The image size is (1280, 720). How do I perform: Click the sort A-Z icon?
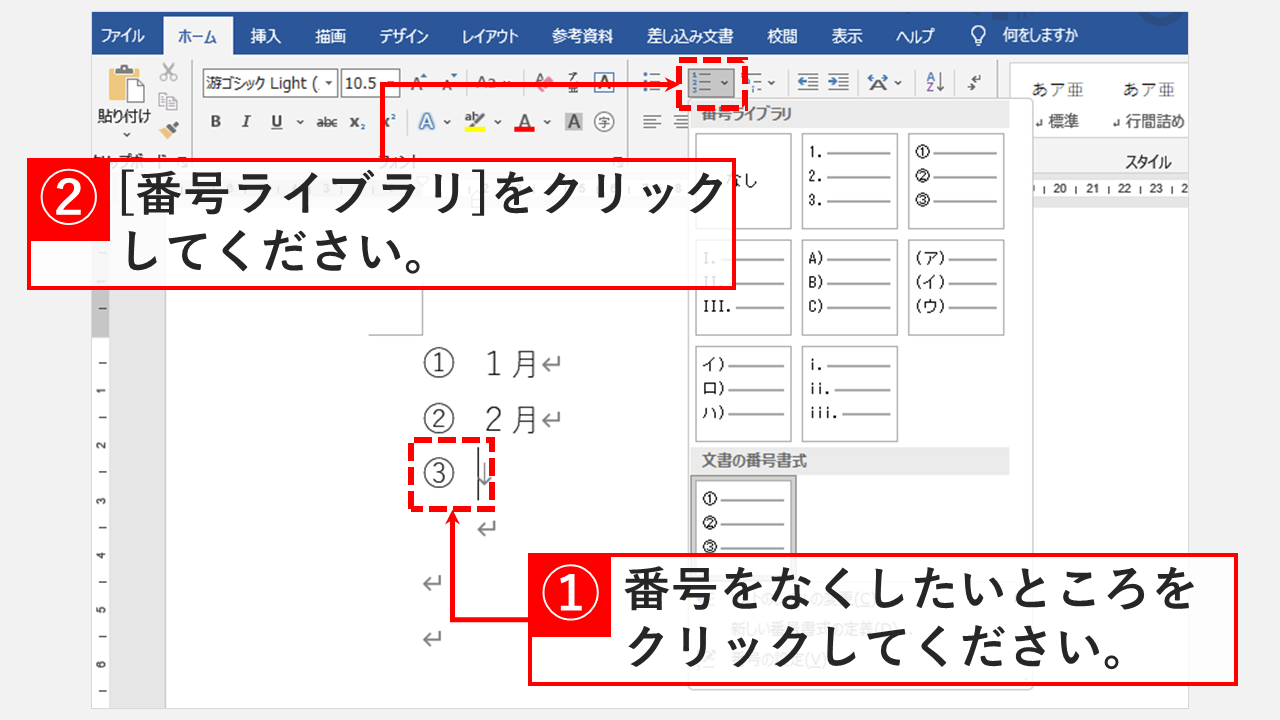936,82
